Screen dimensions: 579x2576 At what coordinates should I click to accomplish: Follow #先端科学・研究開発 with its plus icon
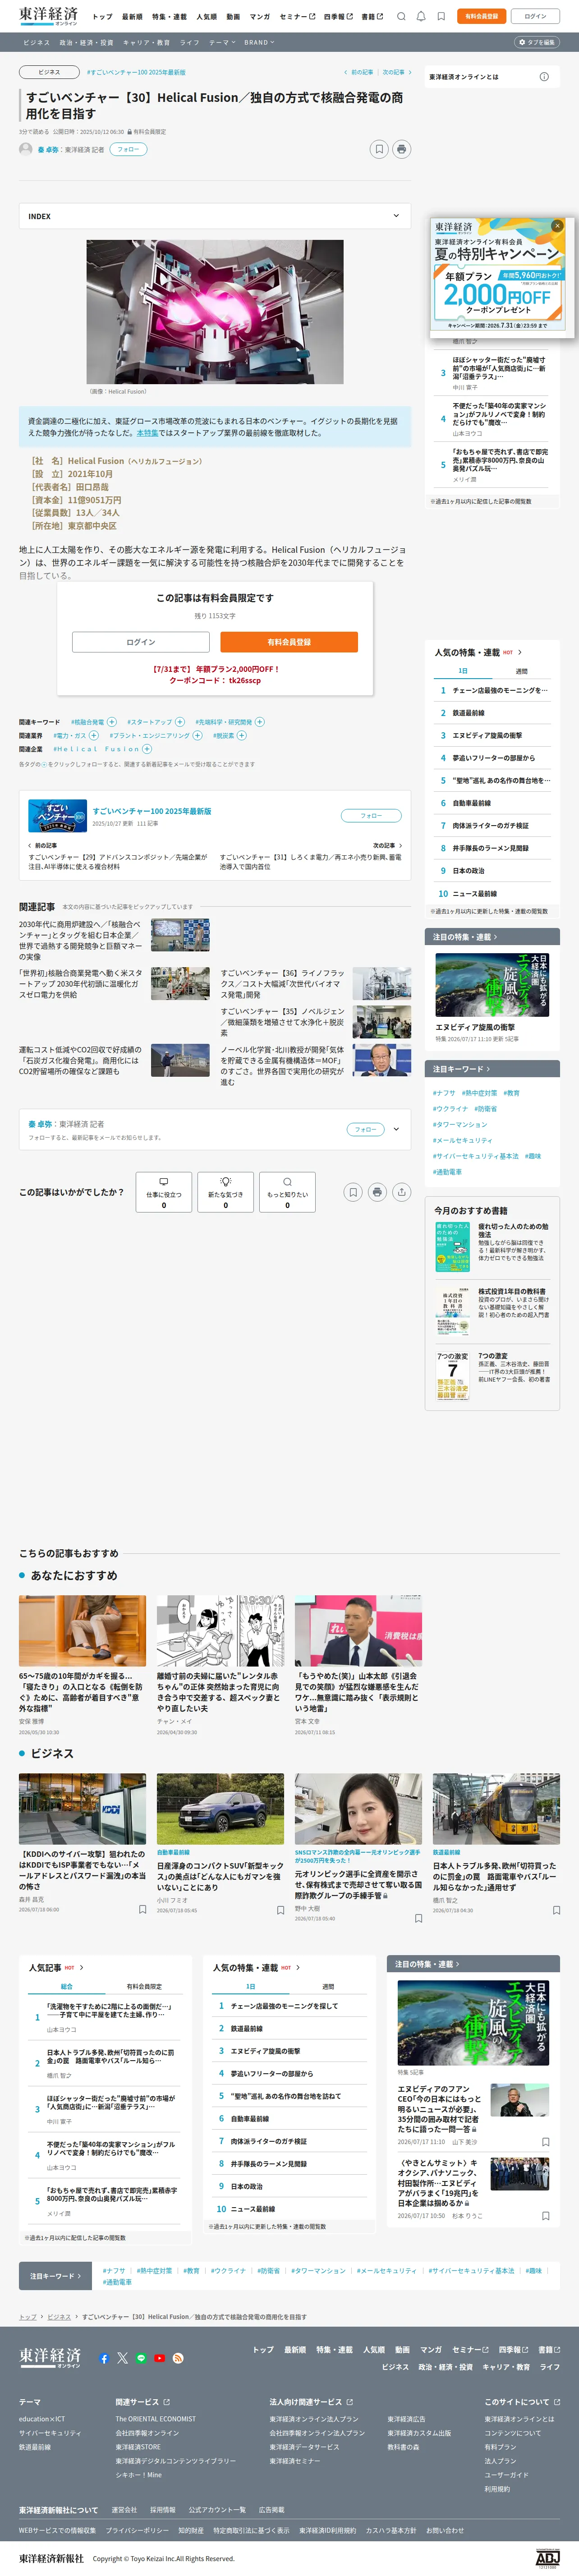pyautogui.click(x=260, y=721)
